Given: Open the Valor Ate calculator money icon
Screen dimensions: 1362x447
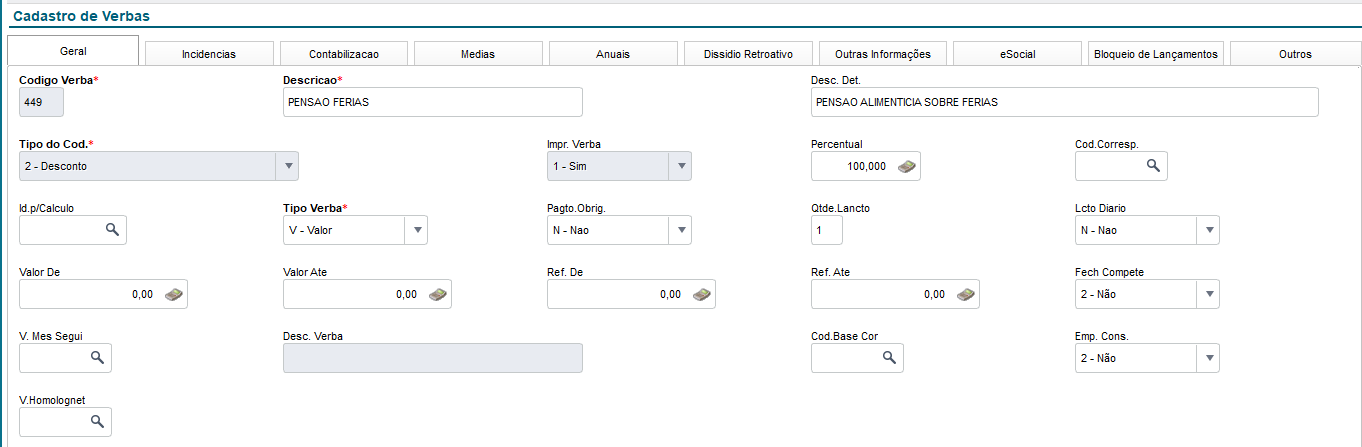Looking at the screenshot, I should point(438,294).
